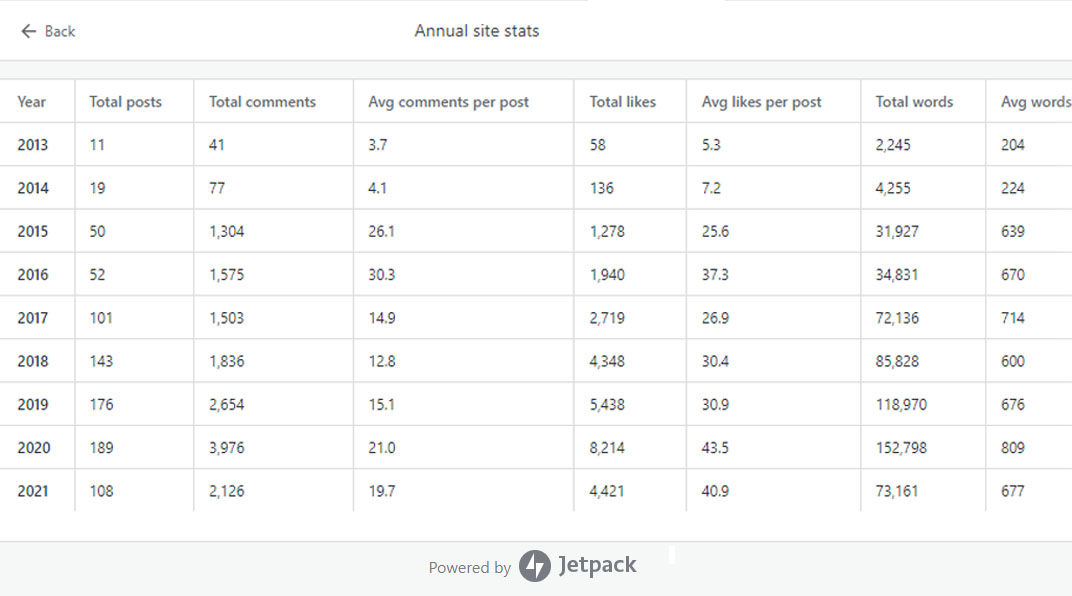This screenshot has height=596, width=1072.
Task: Go back using the Back link
Action: coord(60,31)
